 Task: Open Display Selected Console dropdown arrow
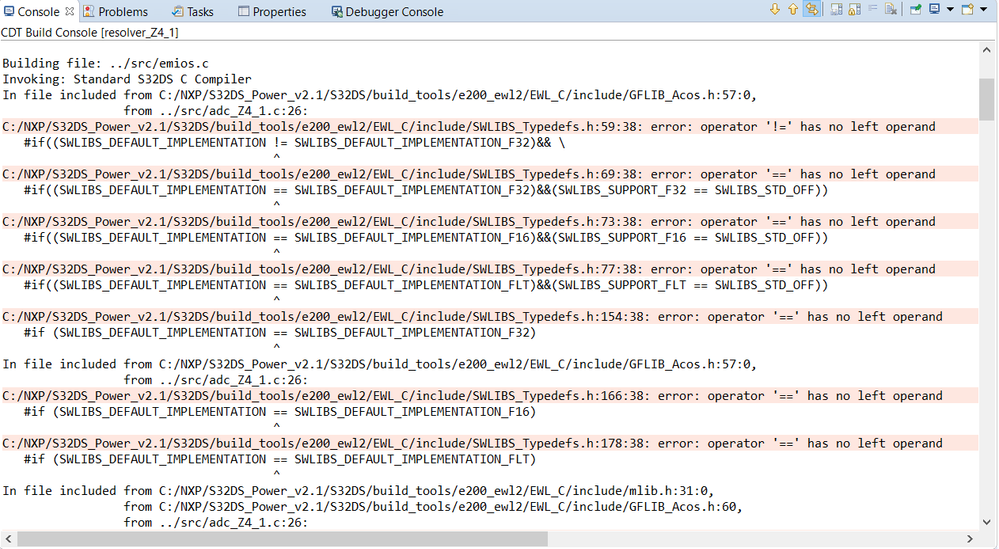(950, 10)
